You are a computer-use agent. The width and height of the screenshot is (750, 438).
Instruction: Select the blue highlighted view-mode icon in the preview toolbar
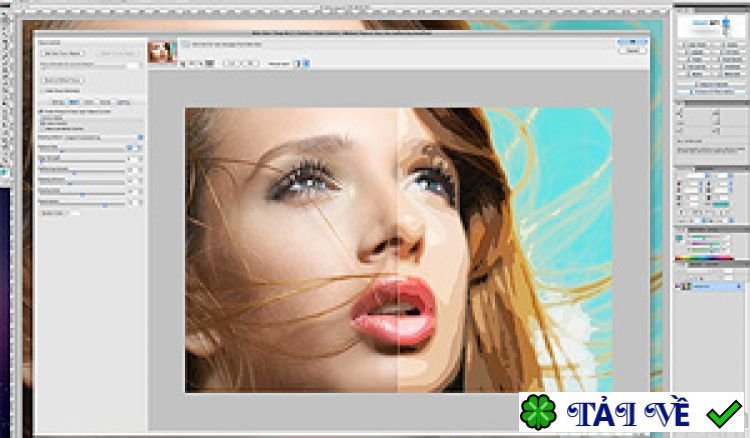[x=307, y=64]
